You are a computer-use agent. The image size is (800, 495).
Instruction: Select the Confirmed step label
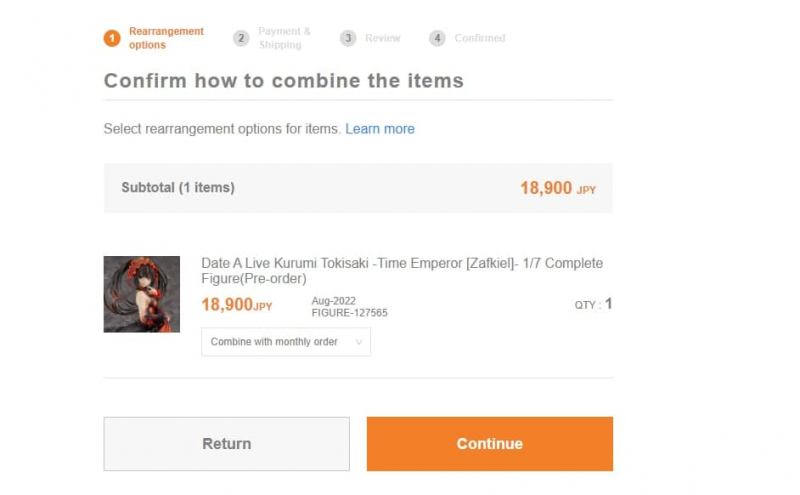pos(480,38)
